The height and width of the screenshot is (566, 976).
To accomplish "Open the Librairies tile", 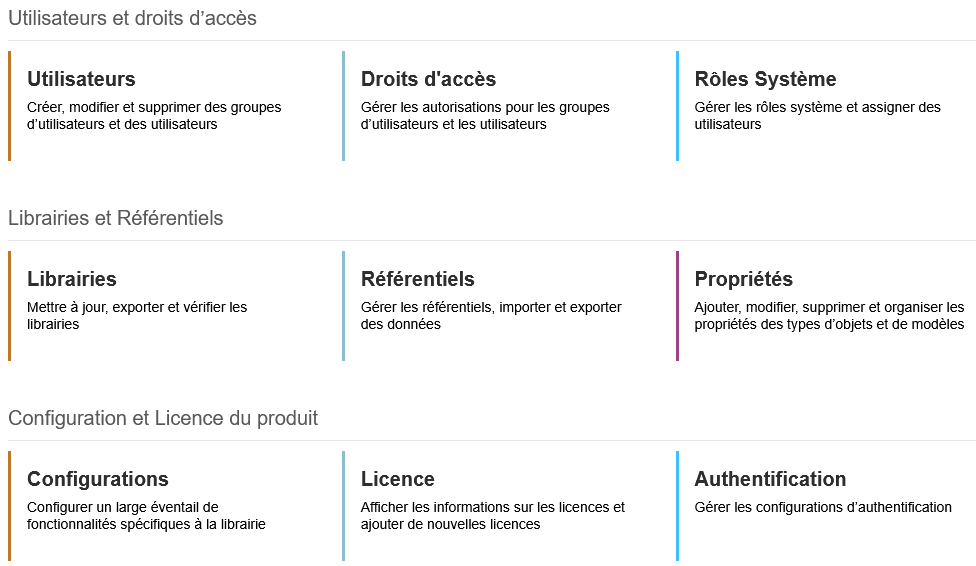I will [72, 279].
